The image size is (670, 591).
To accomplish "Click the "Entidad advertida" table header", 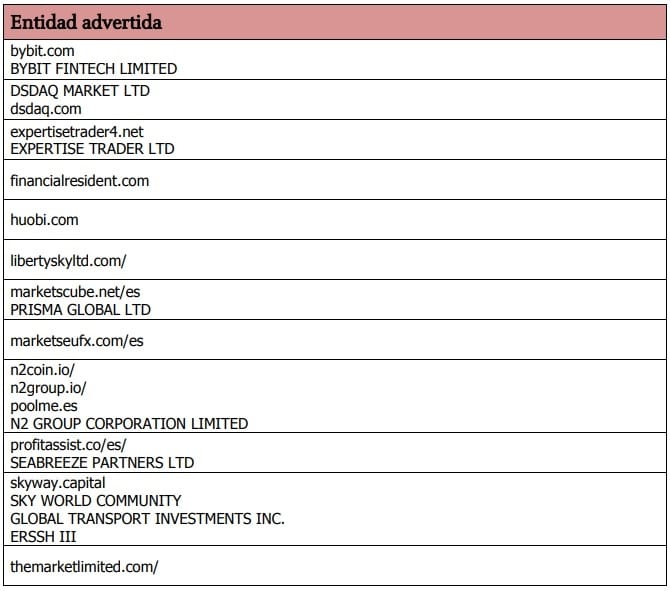I will pos(86,21).
